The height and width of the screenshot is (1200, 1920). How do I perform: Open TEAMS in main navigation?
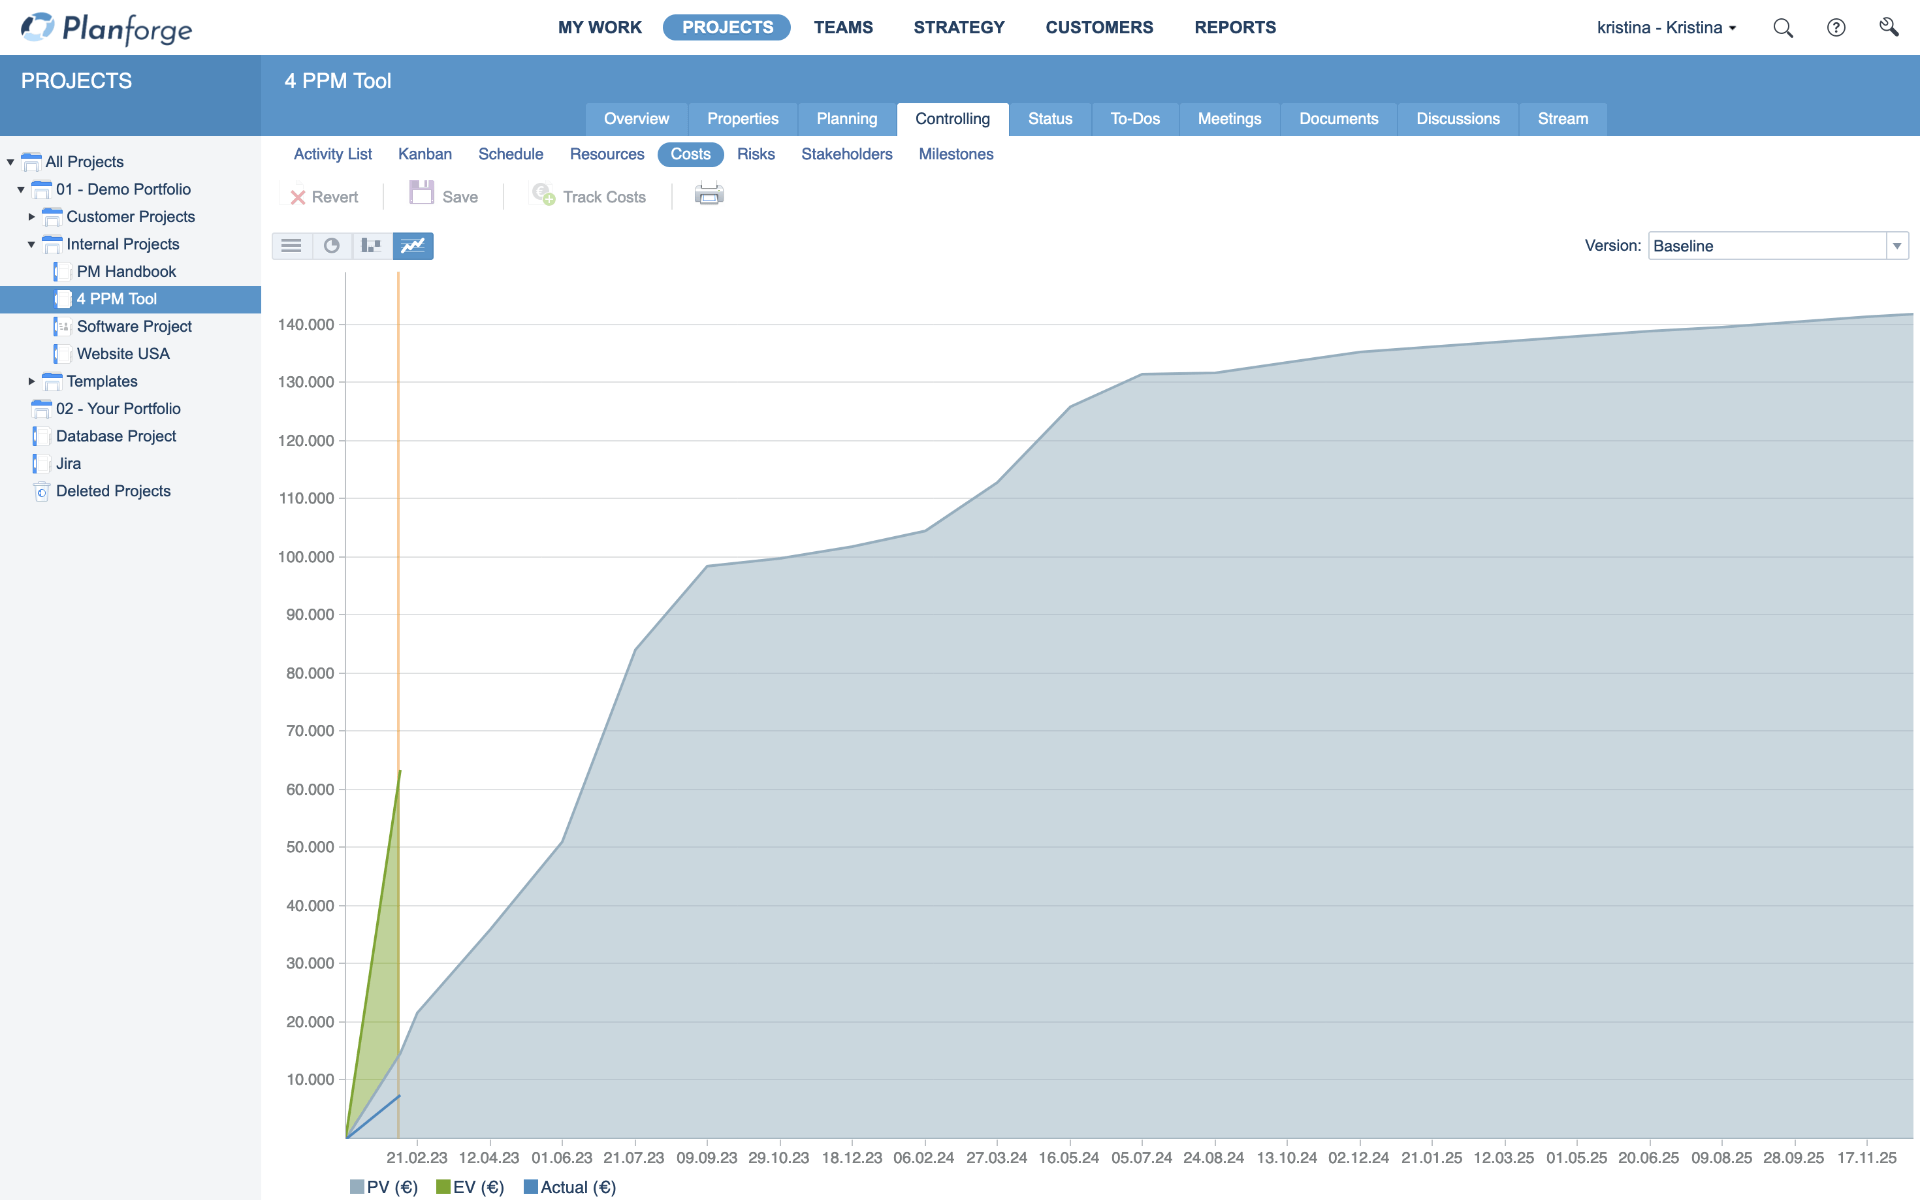coord(843,28)
